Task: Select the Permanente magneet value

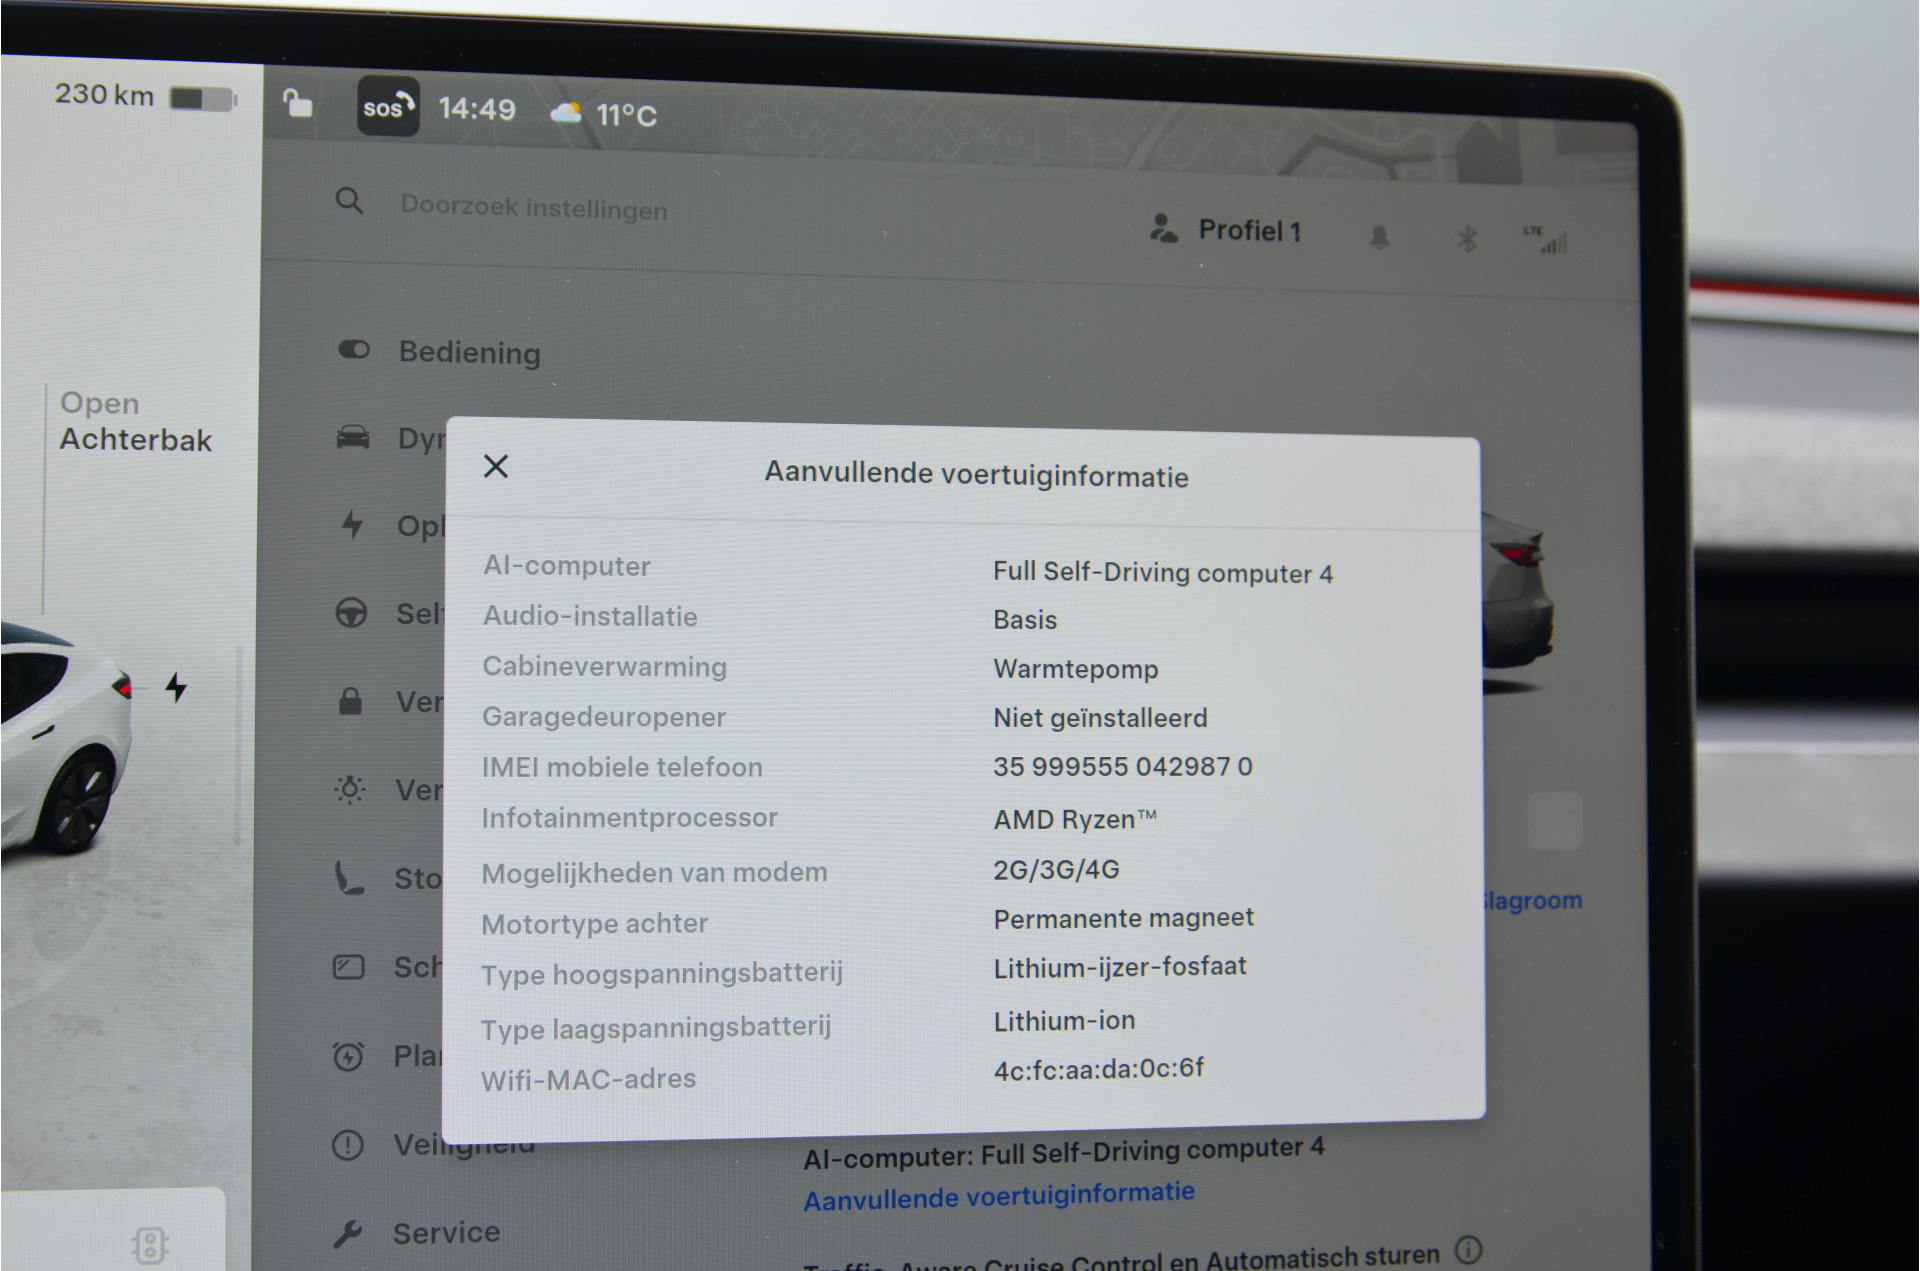Action: tap(1123, 918)
